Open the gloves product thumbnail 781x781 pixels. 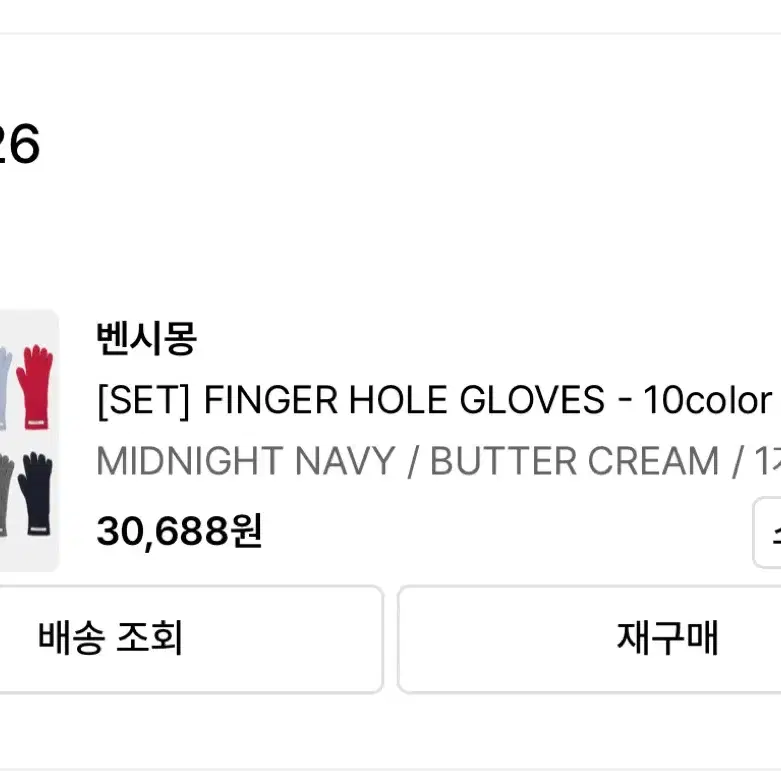29,440
